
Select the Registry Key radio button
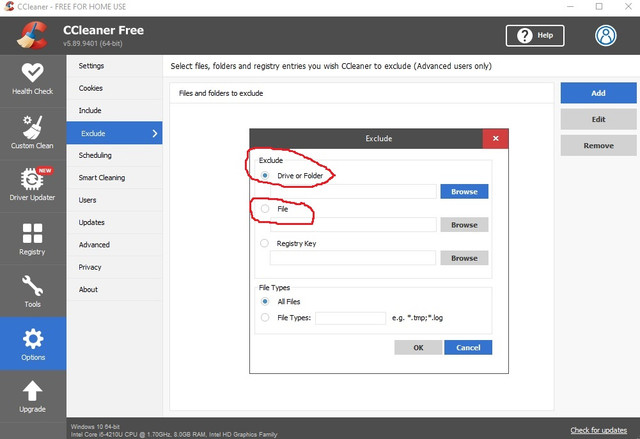[264, 243]
